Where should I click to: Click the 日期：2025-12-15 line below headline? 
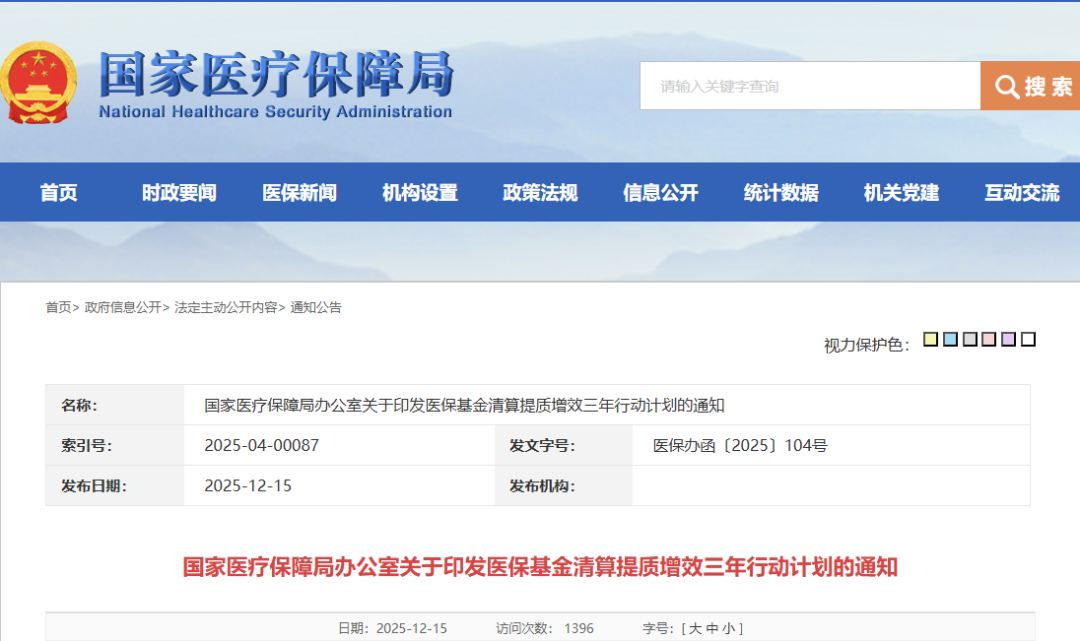click(x=393, y=629)
